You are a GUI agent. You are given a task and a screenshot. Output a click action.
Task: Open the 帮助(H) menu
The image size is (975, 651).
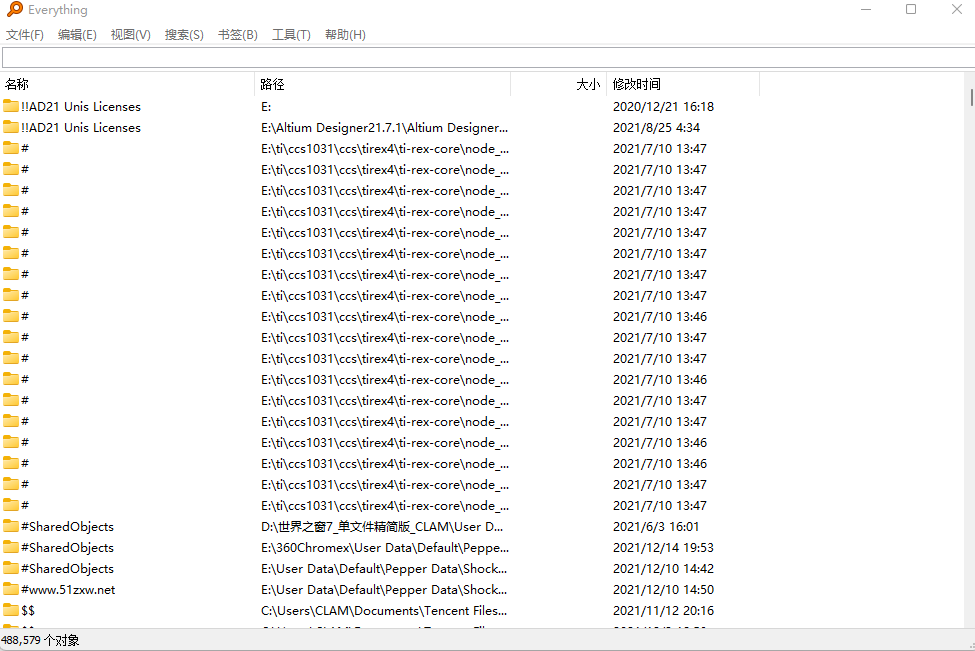click(x=345, y=35)
